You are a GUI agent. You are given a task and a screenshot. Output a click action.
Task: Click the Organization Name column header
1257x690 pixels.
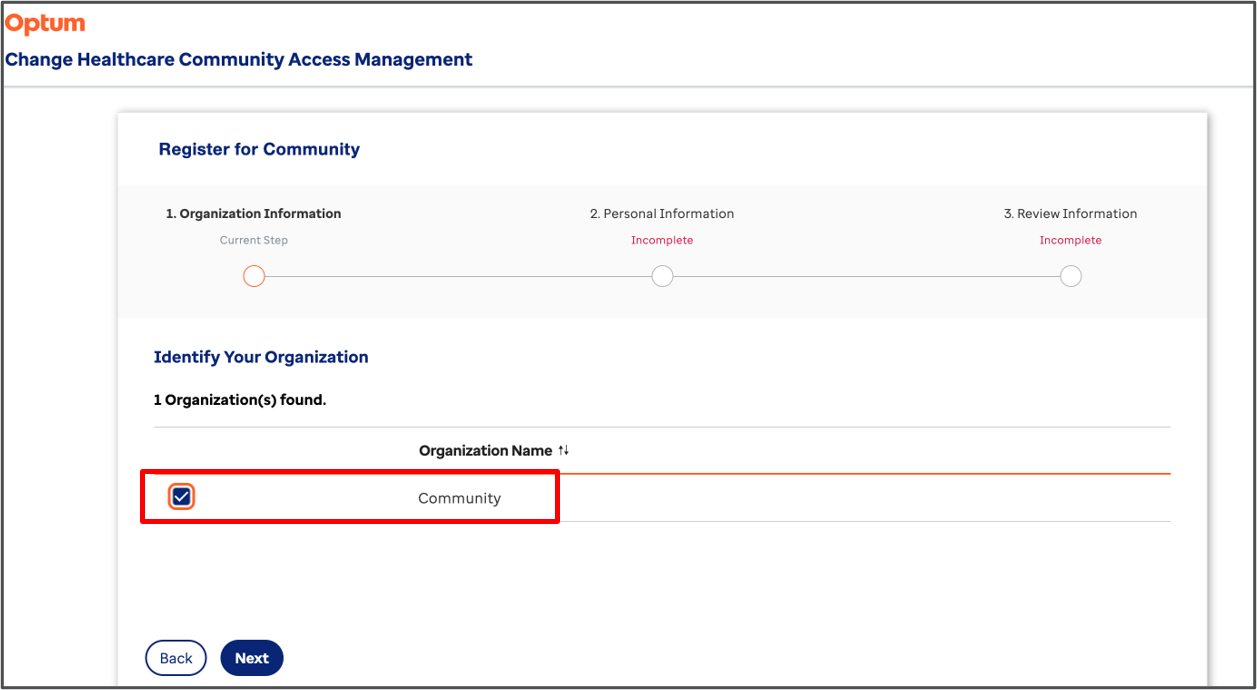(485, 450)
